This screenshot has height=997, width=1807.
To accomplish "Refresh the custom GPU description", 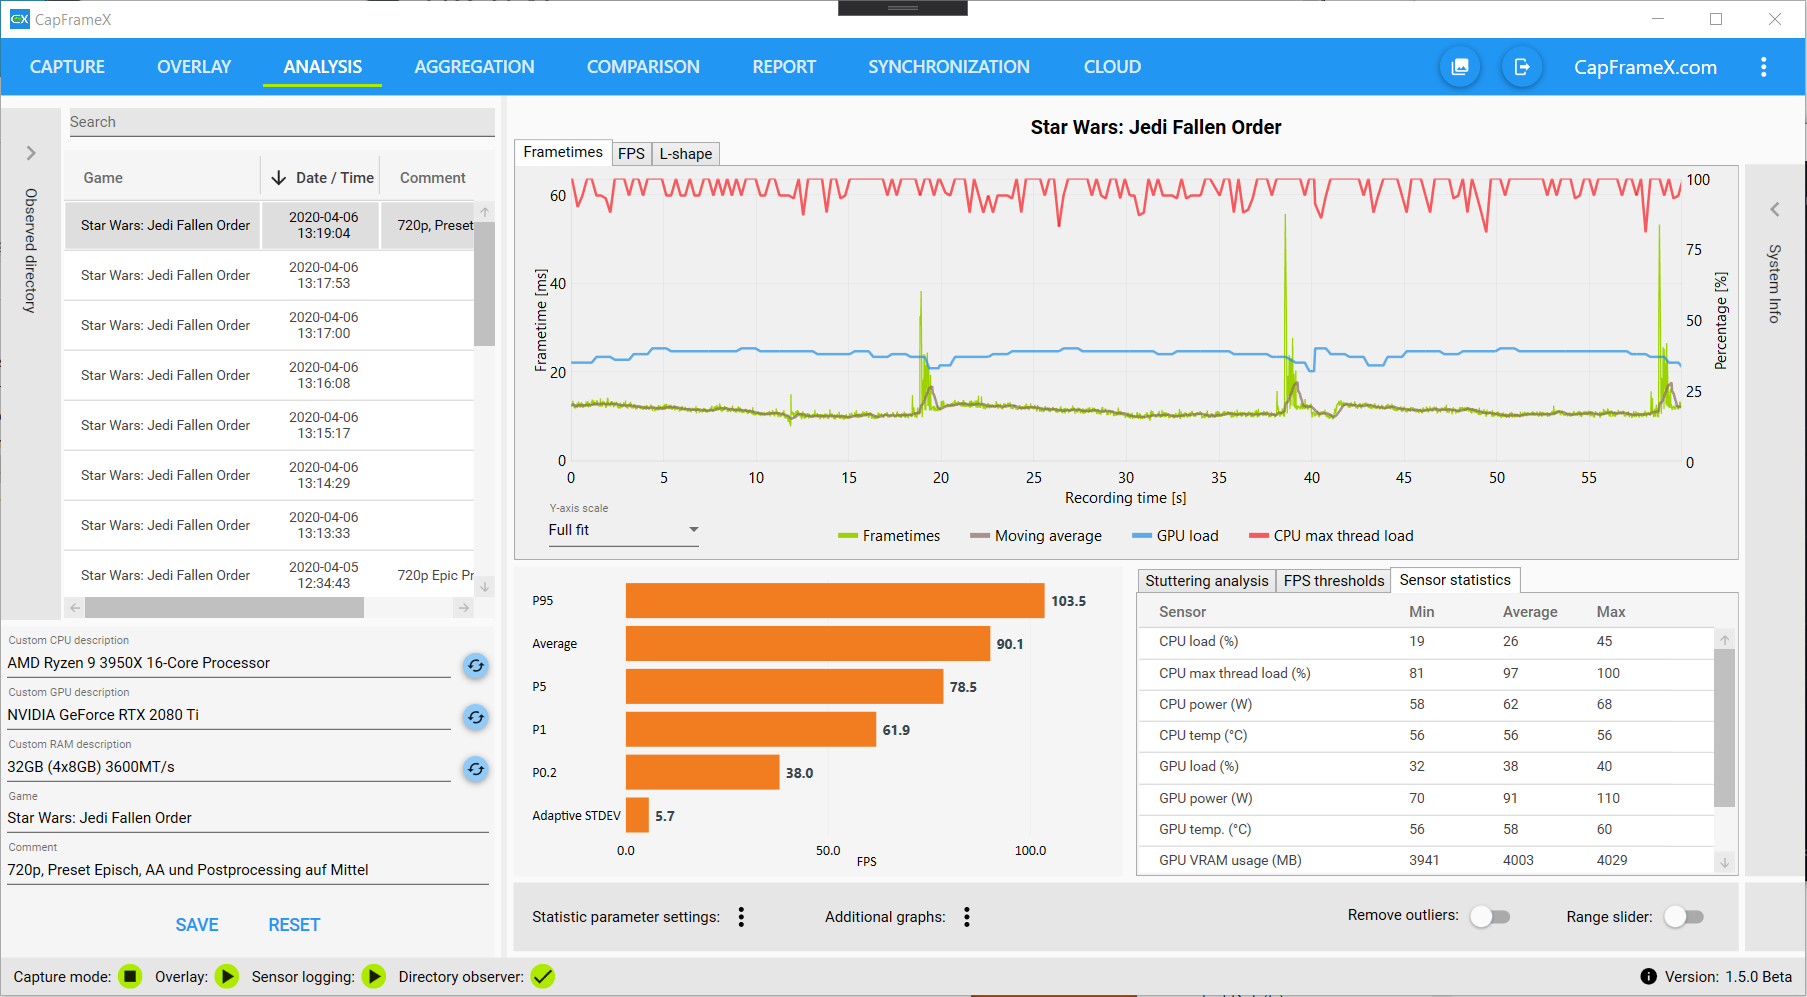I will [476, 717].
